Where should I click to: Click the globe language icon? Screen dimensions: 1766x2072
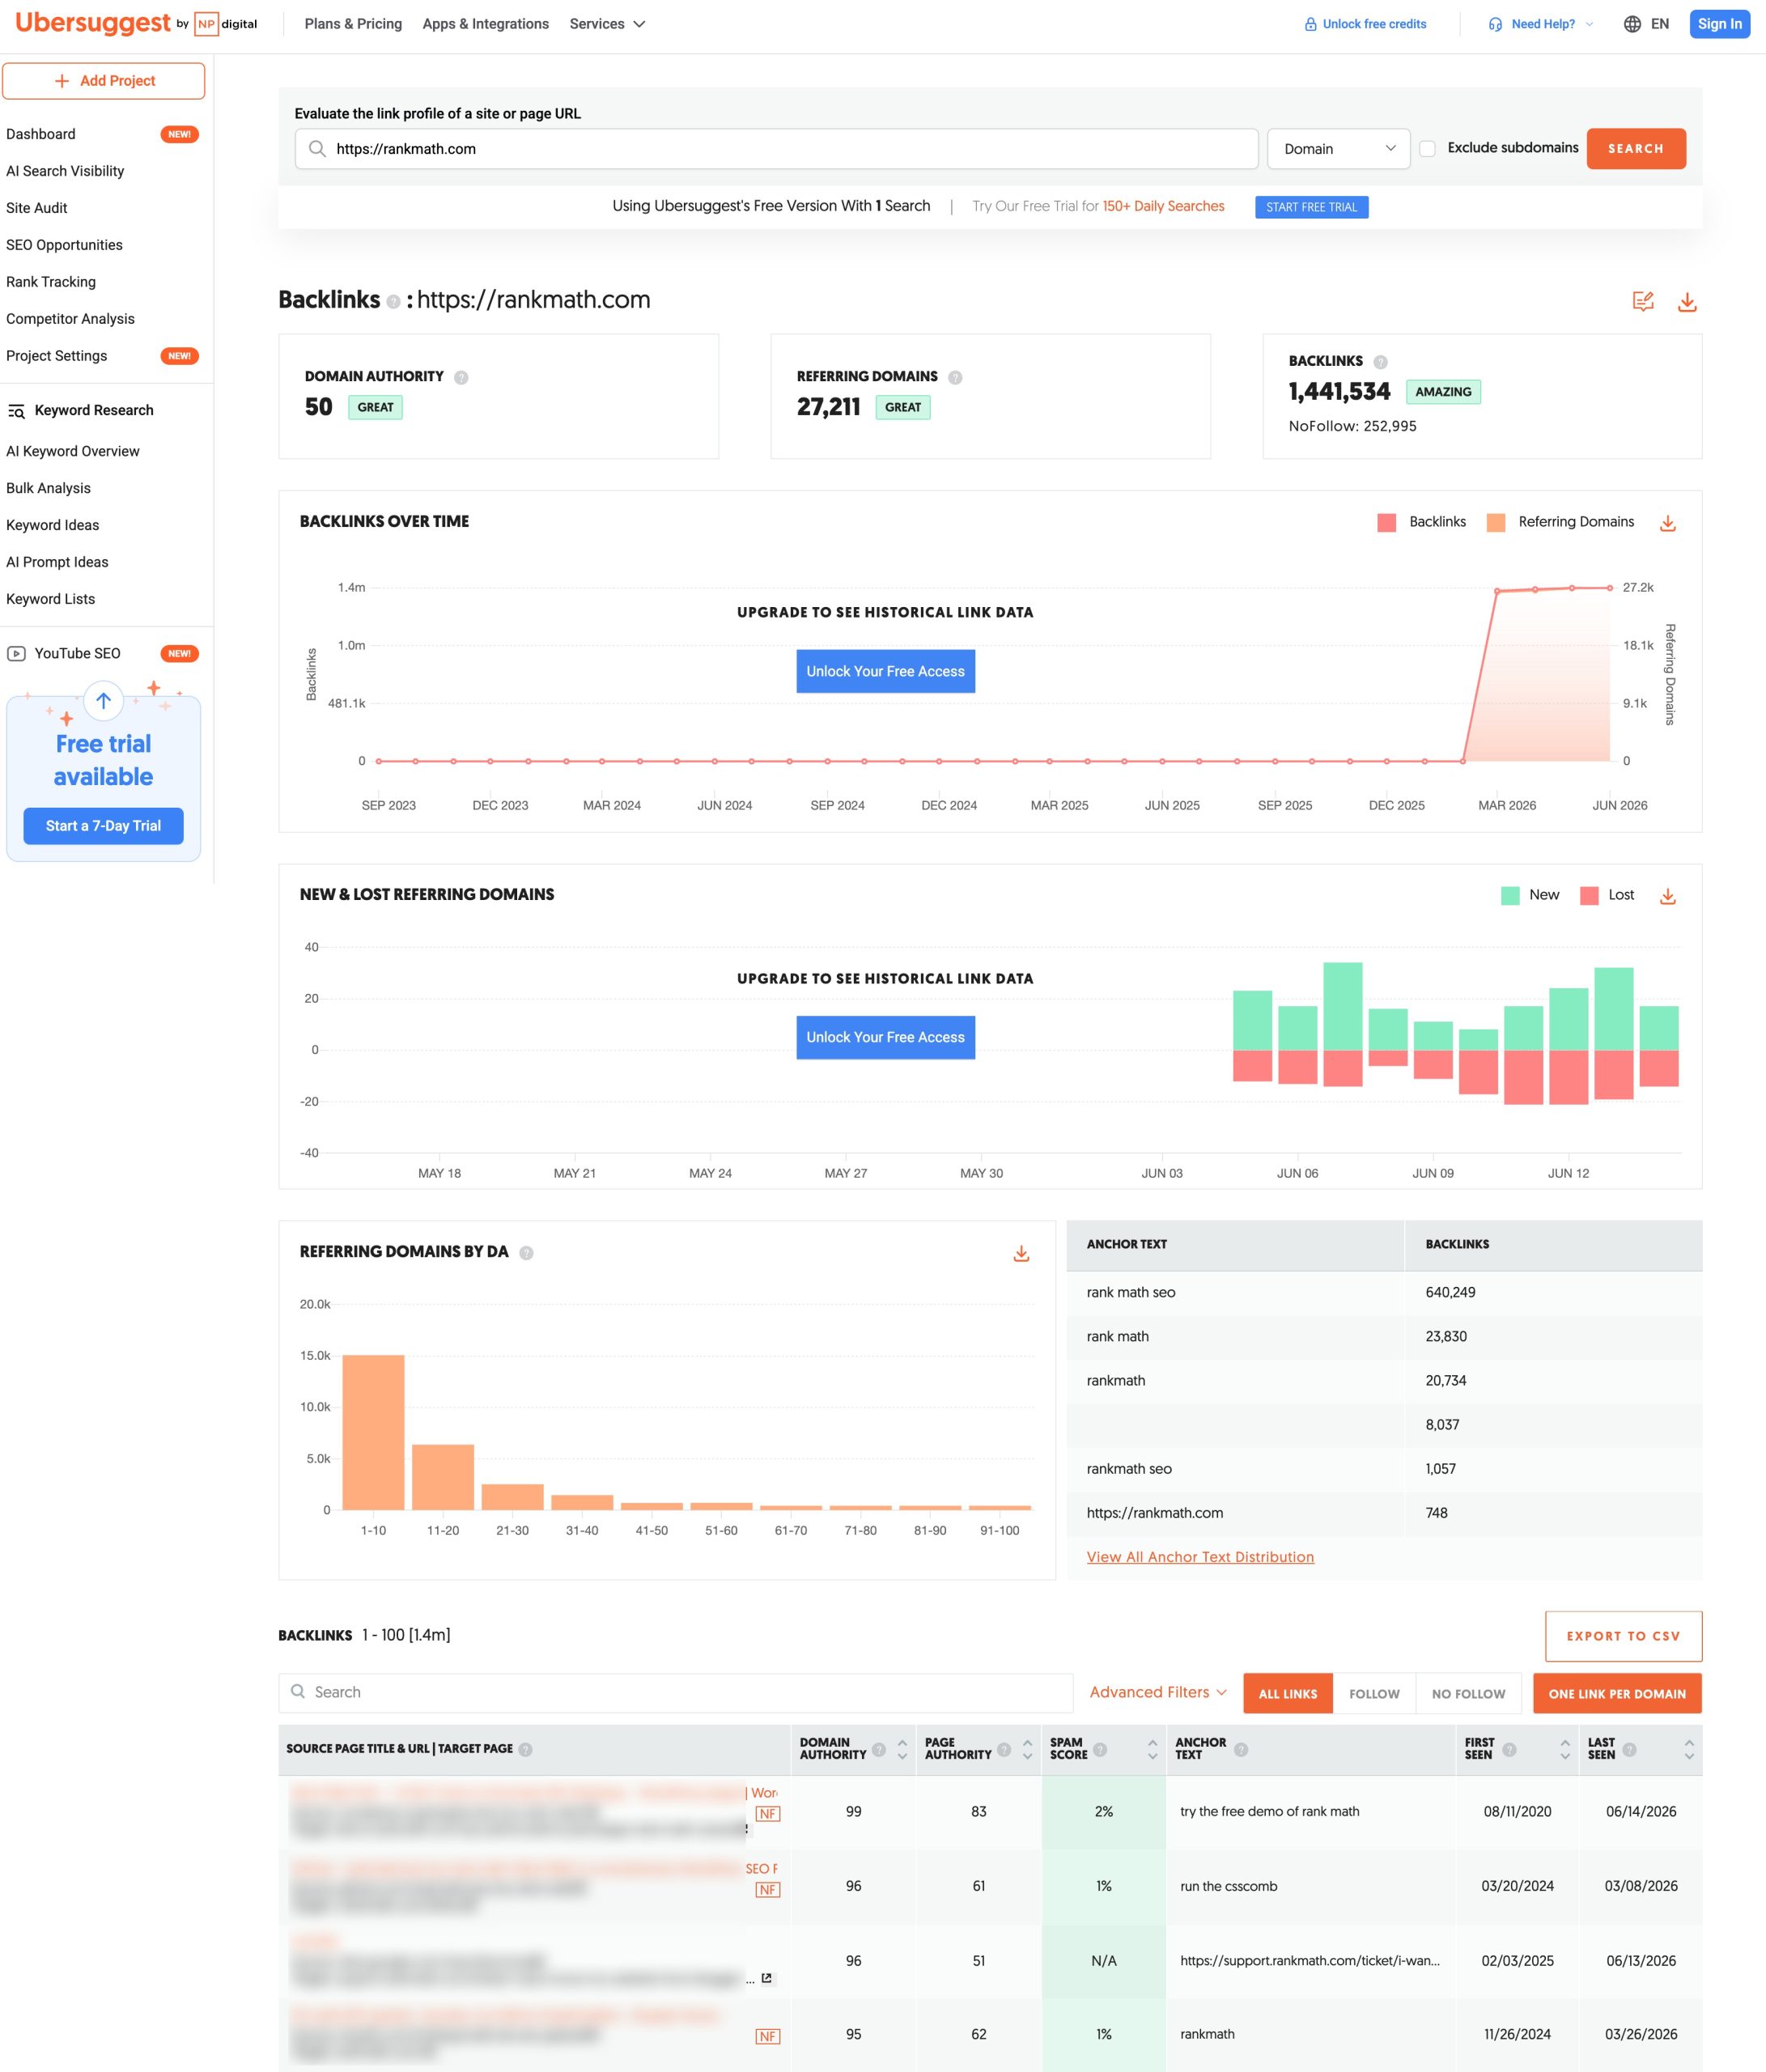(x=1632, y=24)
